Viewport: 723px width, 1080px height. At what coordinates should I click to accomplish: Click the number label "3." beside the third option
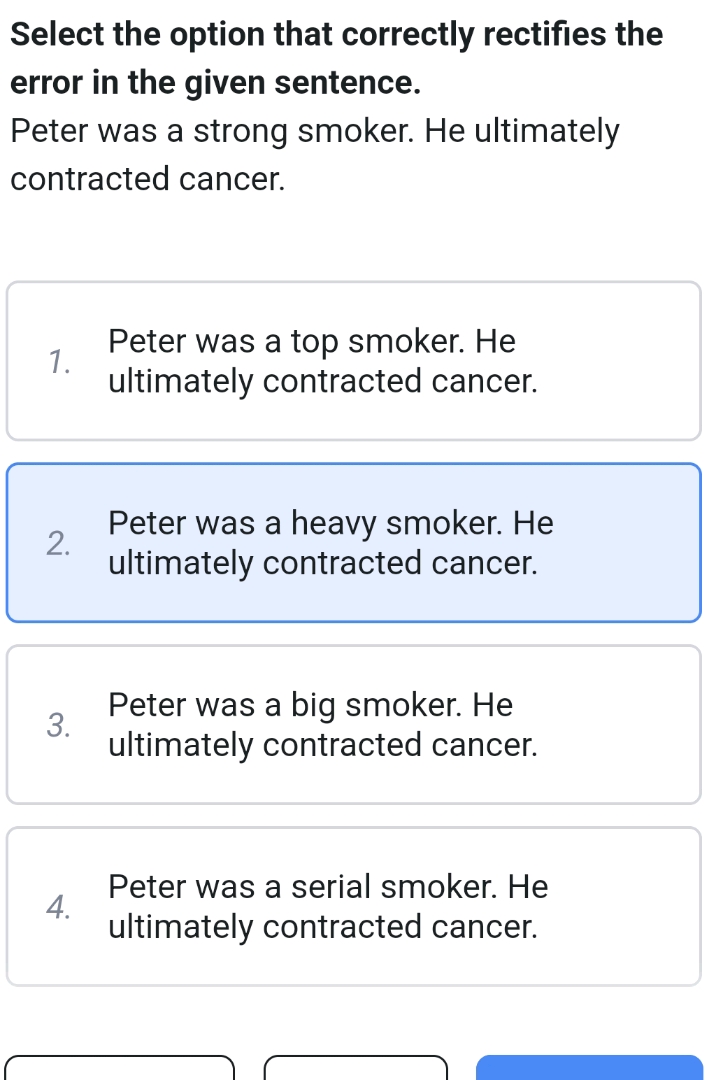[59, 725]
